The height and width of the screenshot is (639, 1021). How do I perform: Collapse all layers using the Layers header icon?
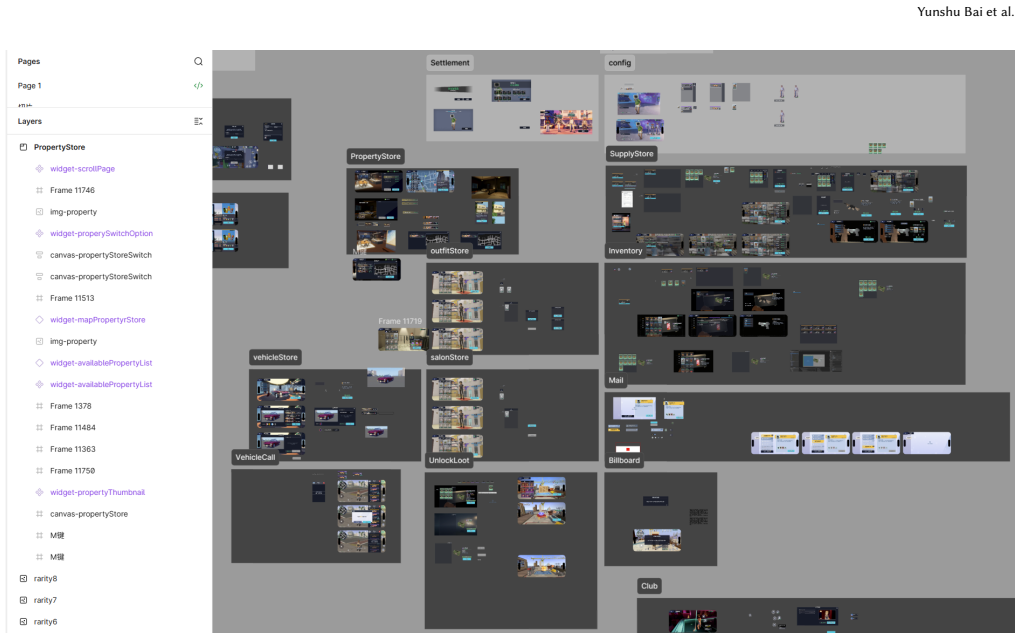tap(198, 121)
